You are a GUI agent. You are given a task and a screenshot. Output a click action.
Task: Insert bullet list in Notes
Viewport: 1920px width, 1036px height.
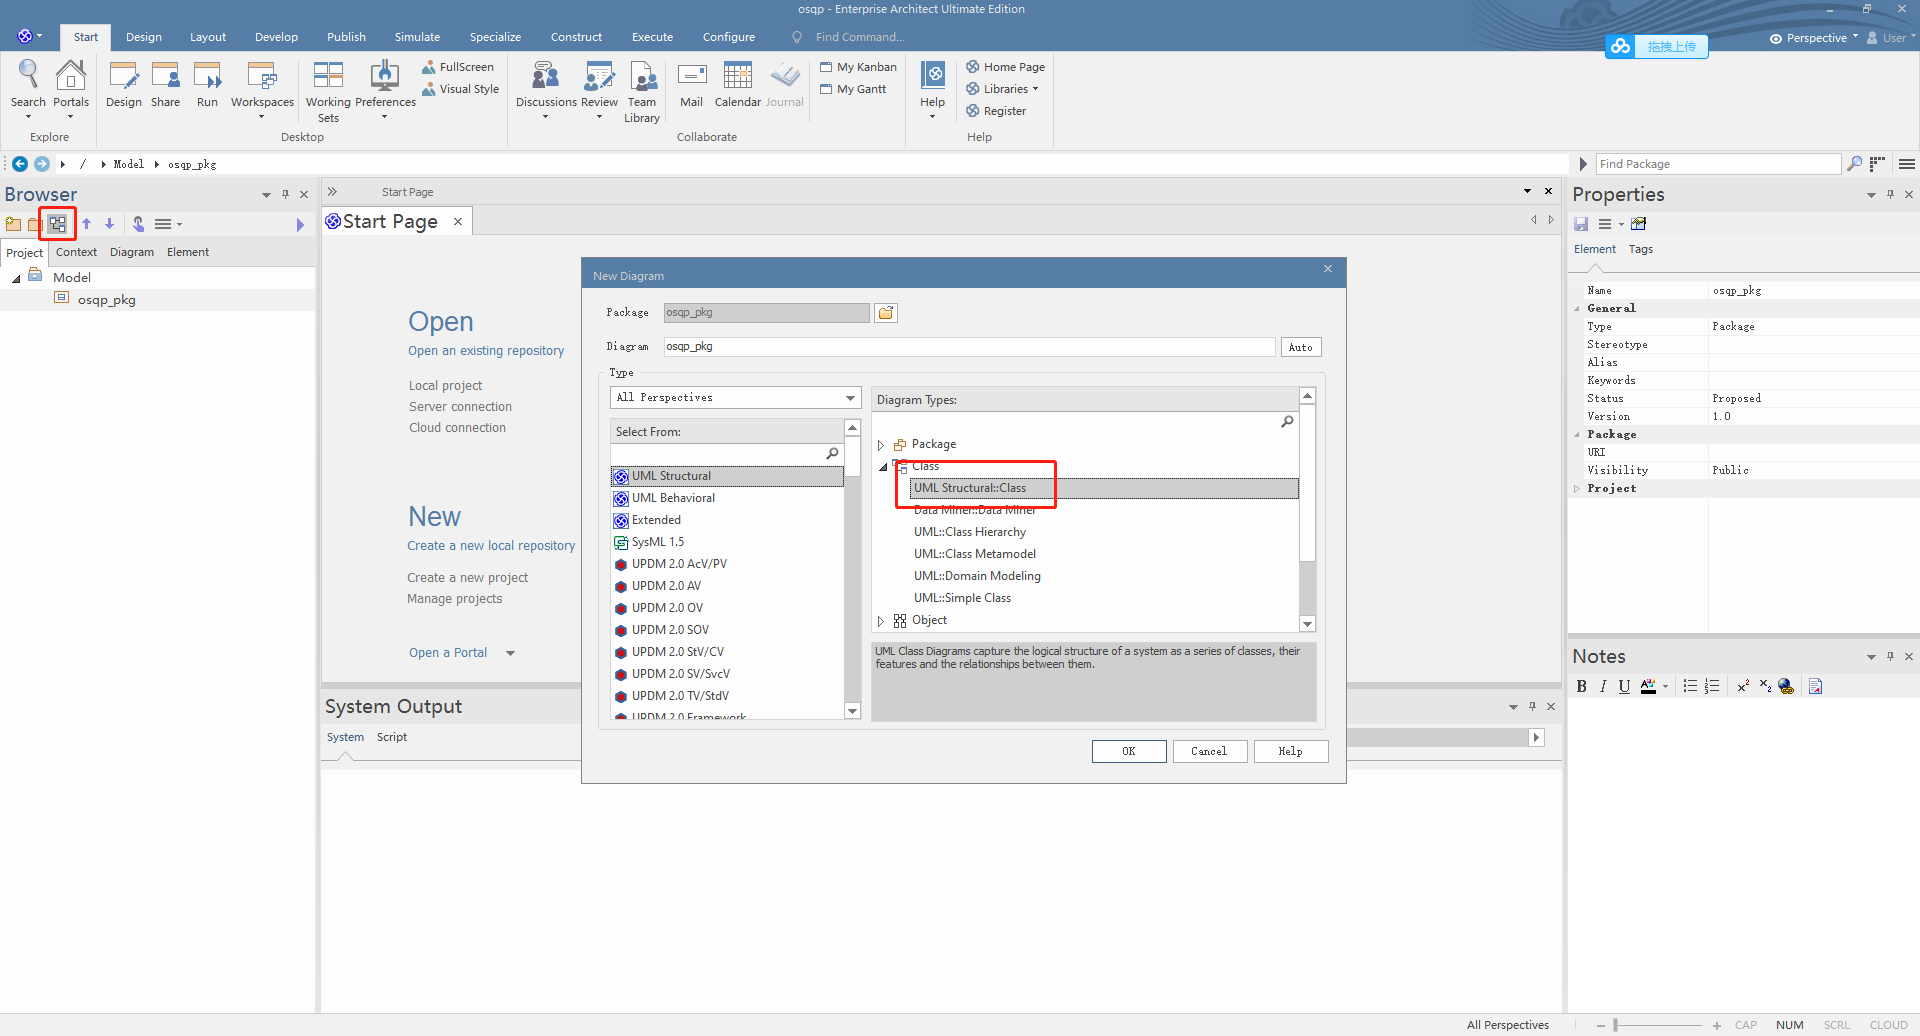(x=1690, y=686)
